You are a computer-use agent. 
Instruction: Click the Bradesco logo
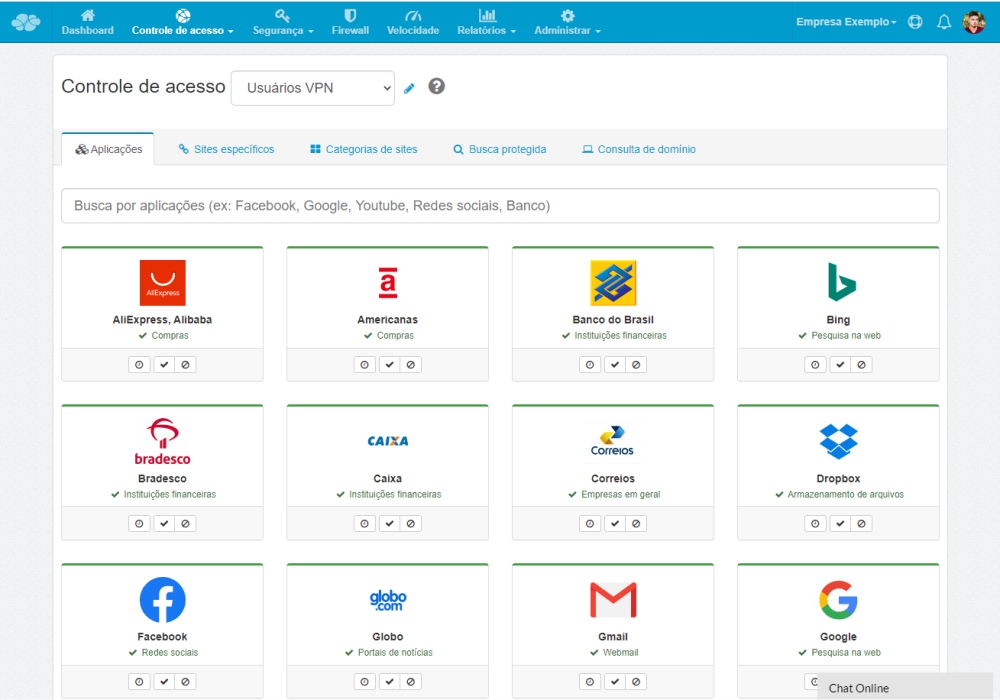click(163, 441)
